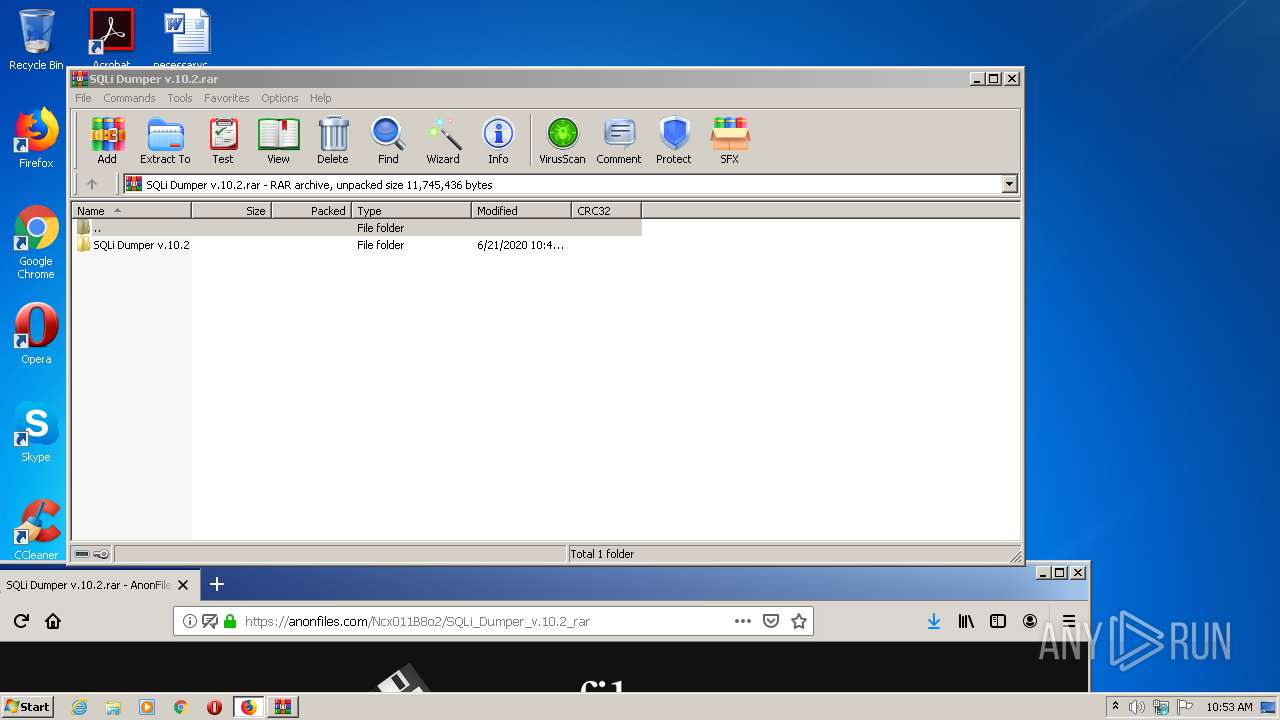The height and width of the screenshot is (720, 1280).
Task: Launch Firefox from the desktop
Action: pos(36,138)
